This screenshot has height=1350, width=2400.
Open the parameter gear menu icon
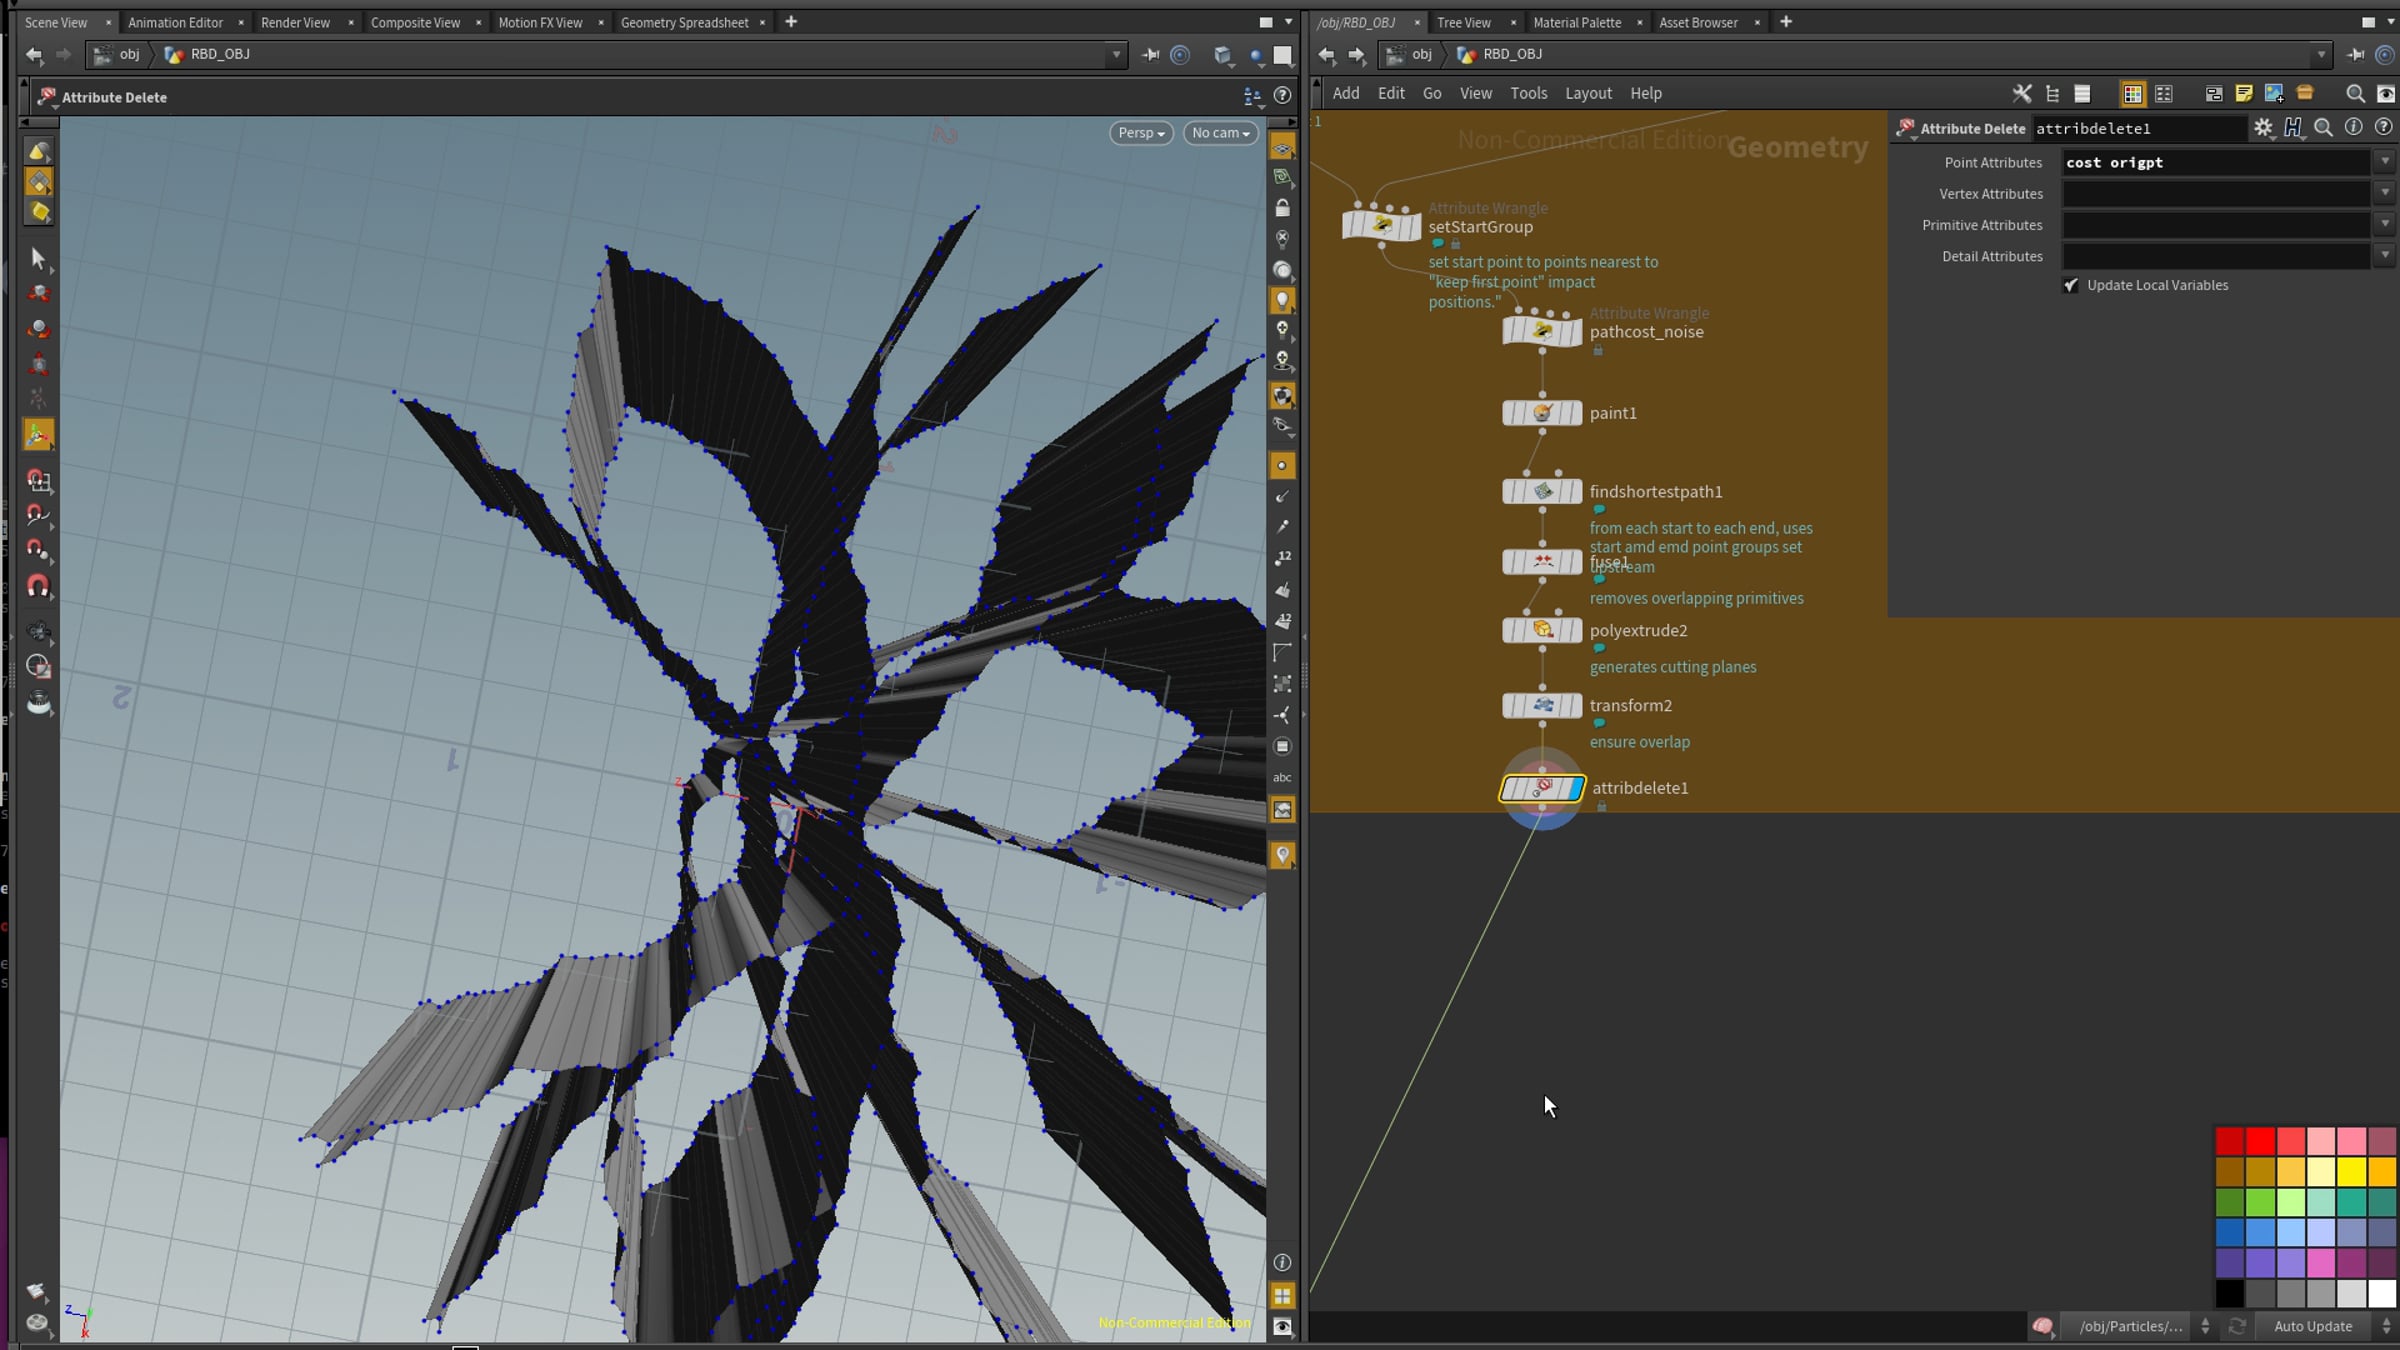[x=2263, y=127]
